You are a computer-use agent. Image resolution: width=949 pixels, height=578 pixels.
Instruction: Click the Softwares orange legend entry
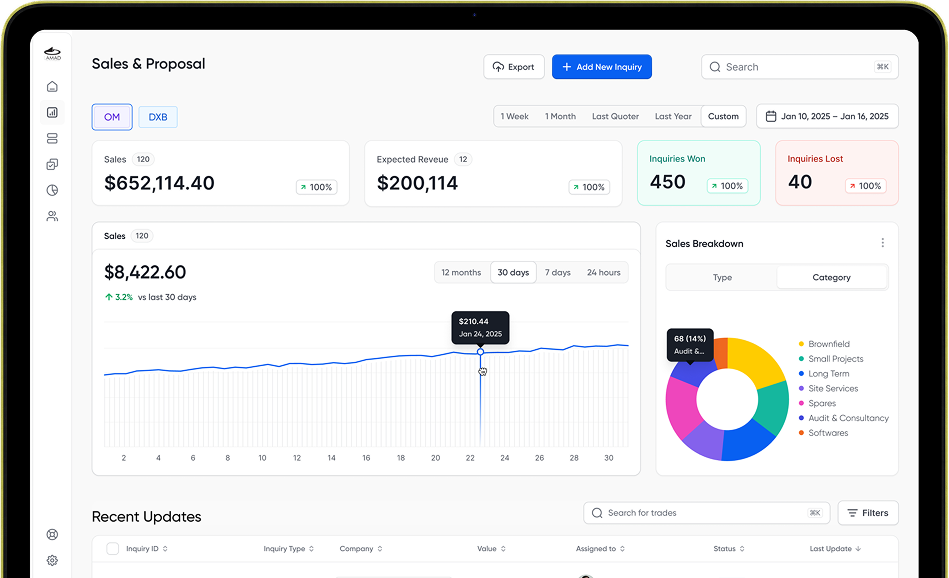pos(823,433)
